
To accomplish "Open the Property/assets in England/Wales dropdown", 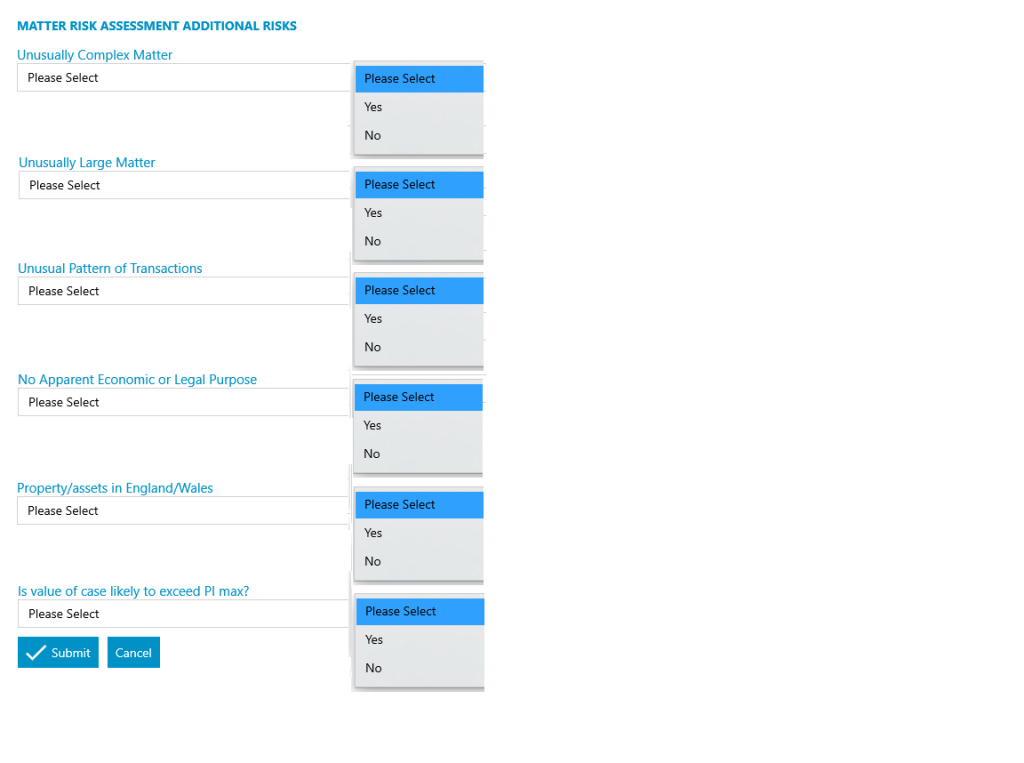I will (183, 511).
